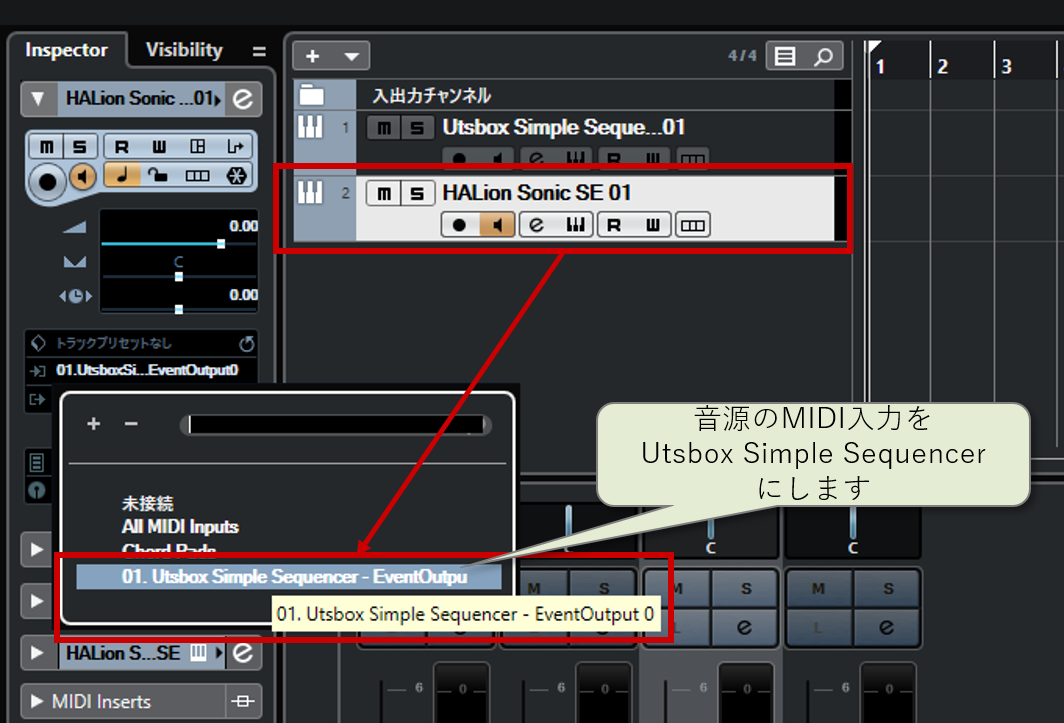
Task: Click the Find Tracks magnifier icon
Action: pyautogui.click(x=823, y=56)
